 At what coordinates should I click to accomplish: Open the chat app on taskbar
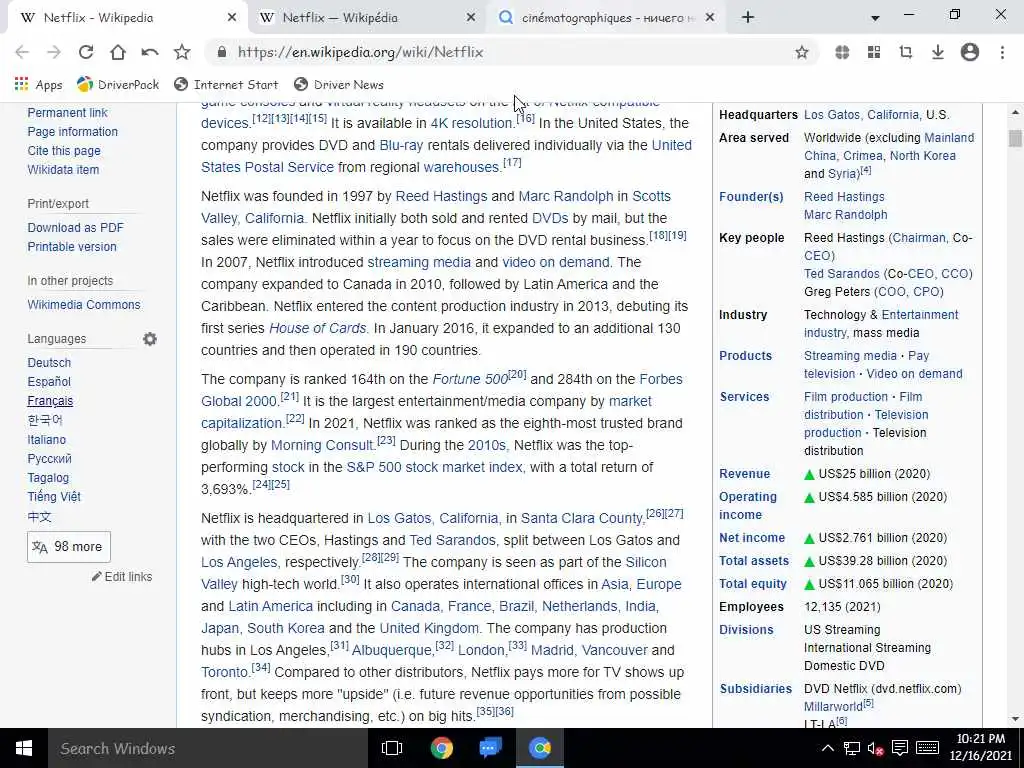[490, 748]
